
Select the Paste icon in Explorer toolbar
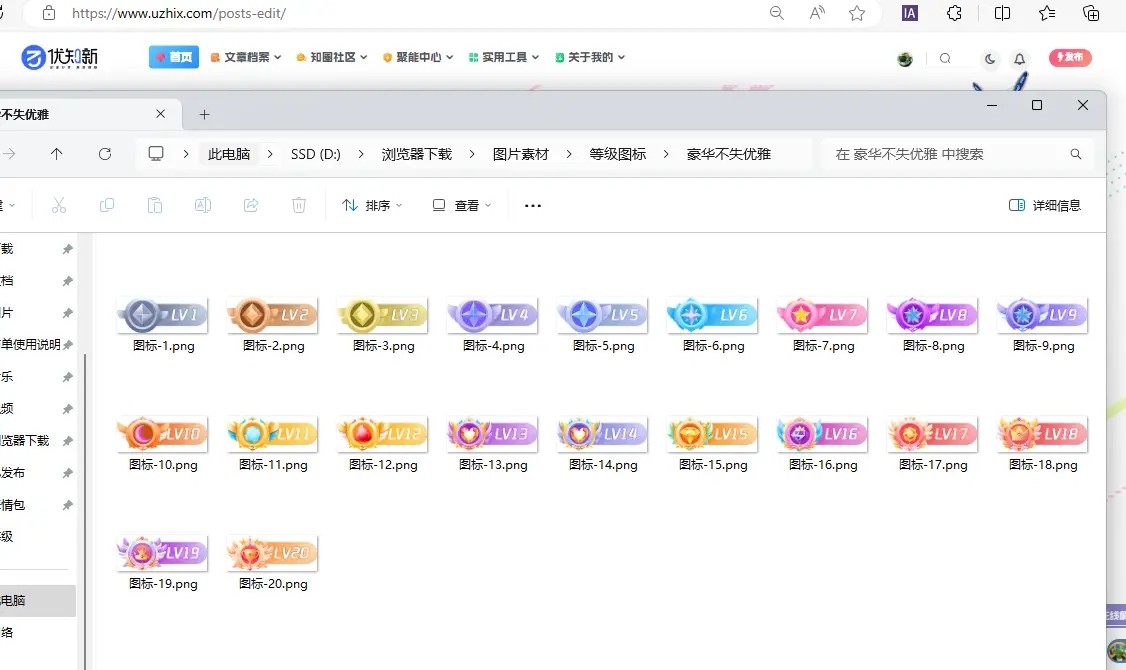pyautogui.click(x=155, y=205)
